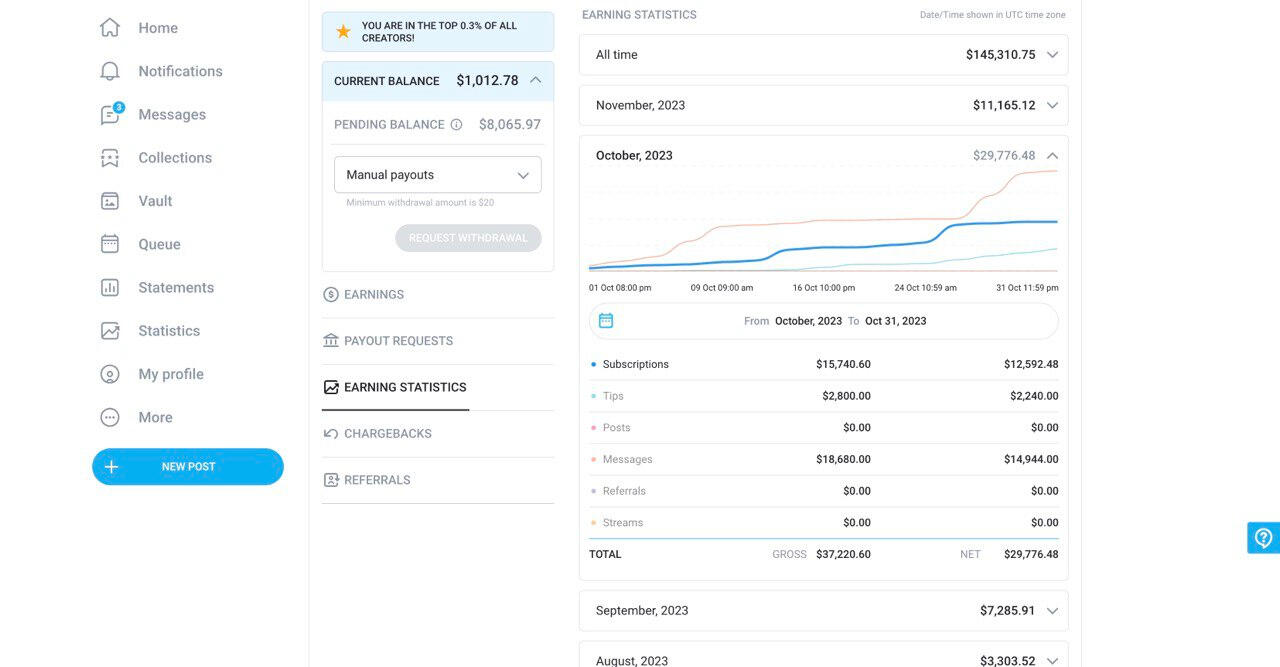The image size is (1280, 667).
Task: Collapse the October, 2023 earnings section
Action: tap(1052, 156)
